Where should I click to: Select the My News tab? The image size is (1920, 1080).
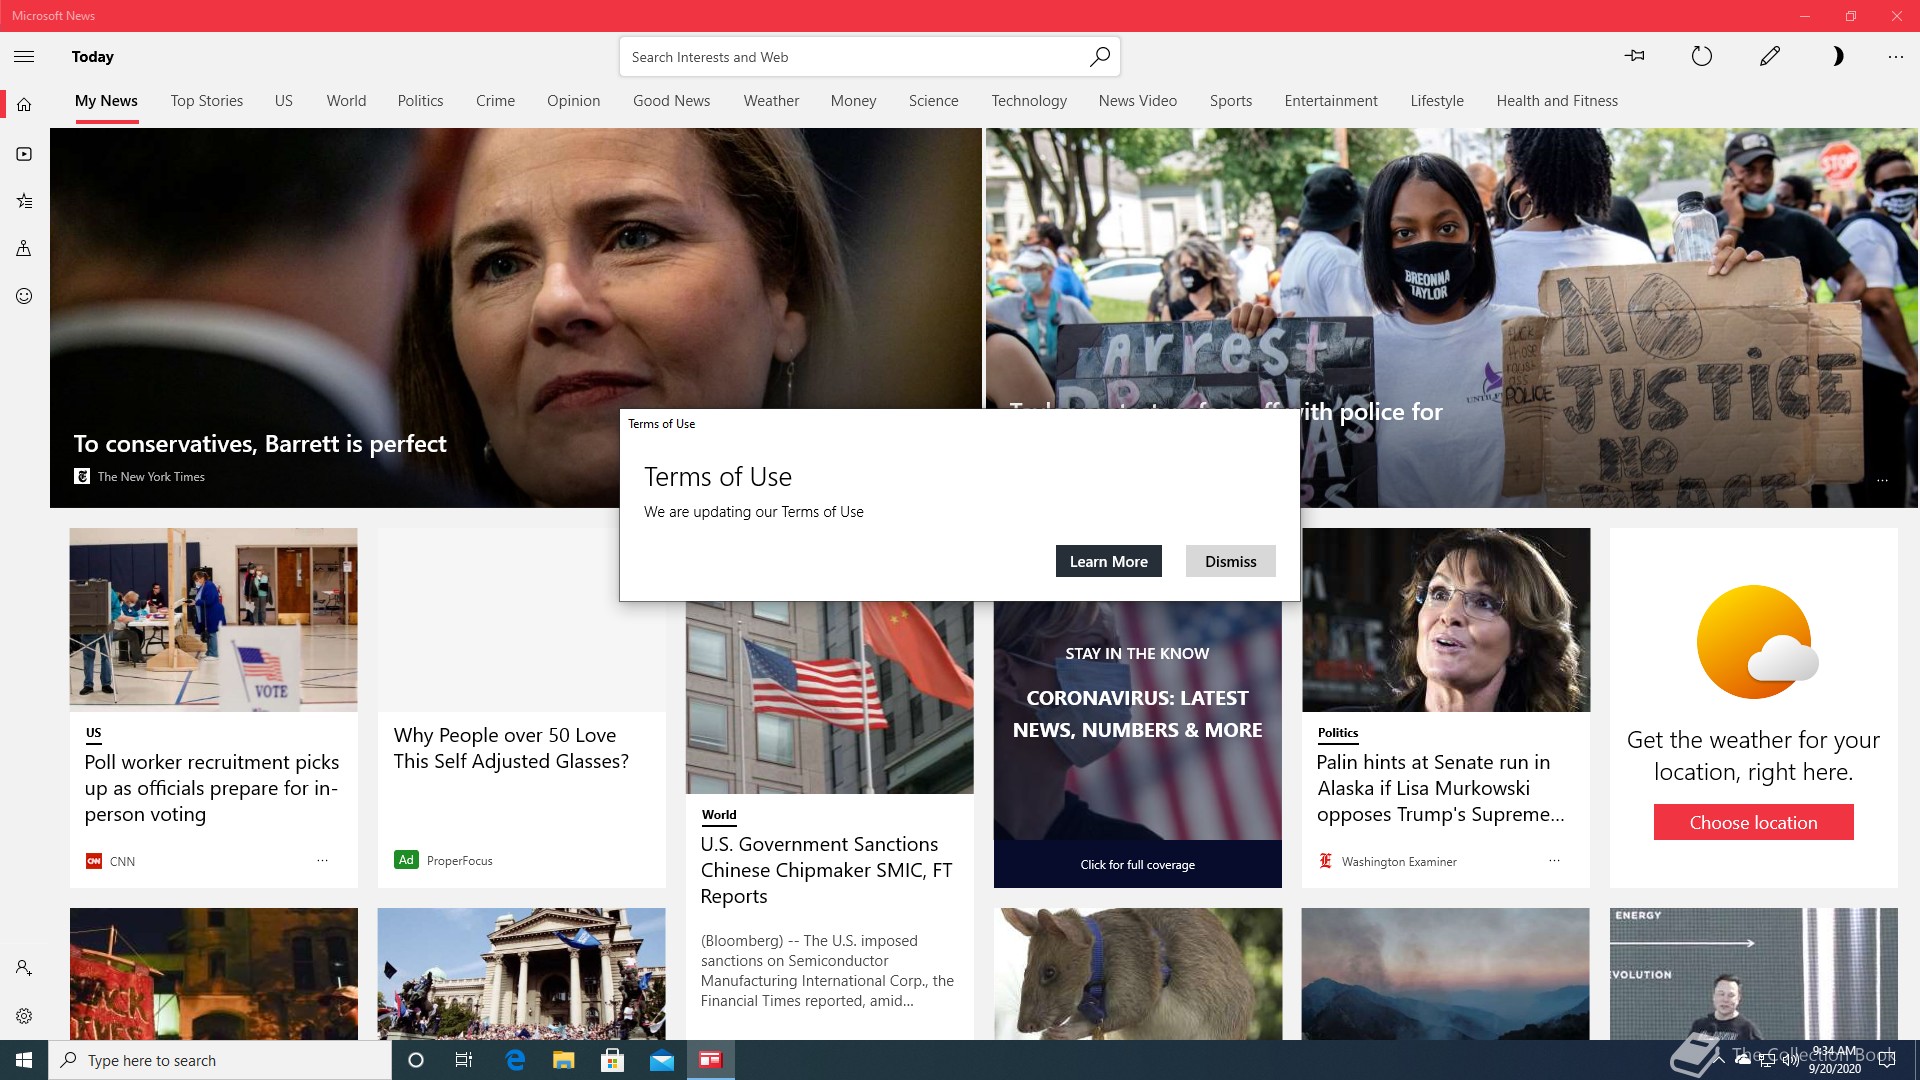106,101
